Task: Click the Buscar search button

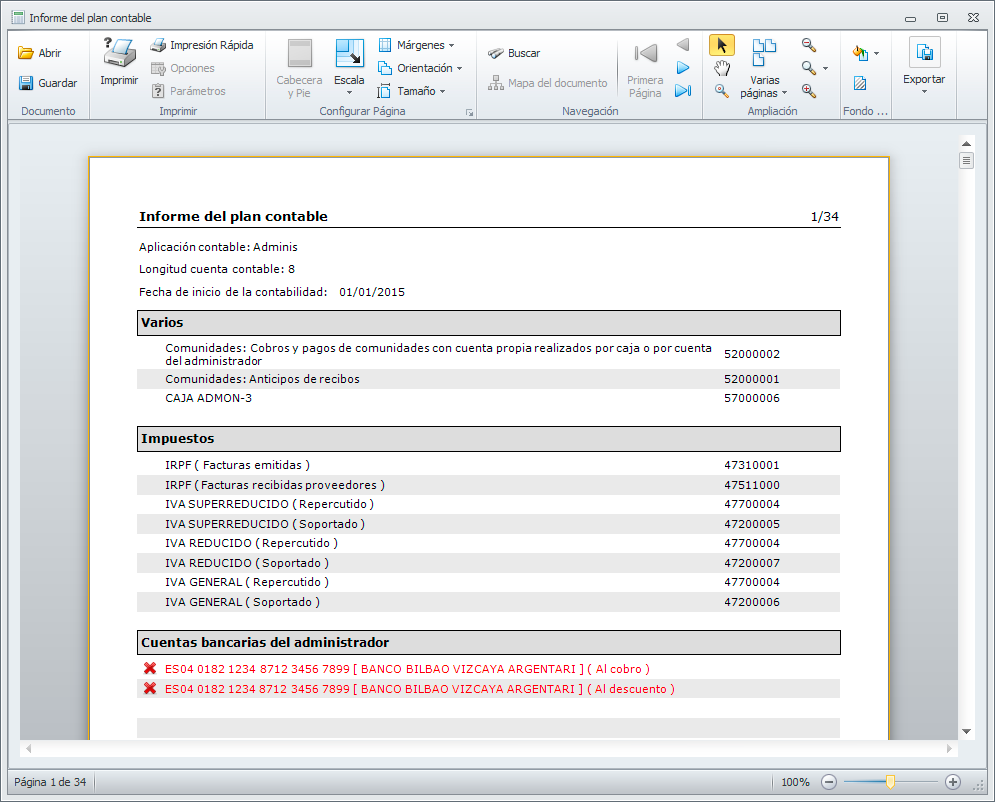Action: 514,53
